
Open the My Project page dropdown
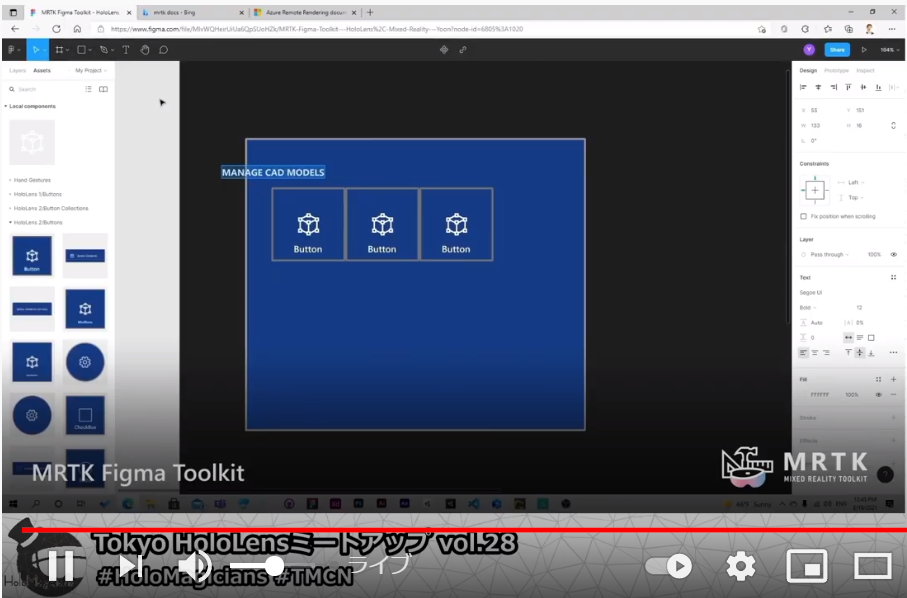pyautogui.click(x=91, y=71)
